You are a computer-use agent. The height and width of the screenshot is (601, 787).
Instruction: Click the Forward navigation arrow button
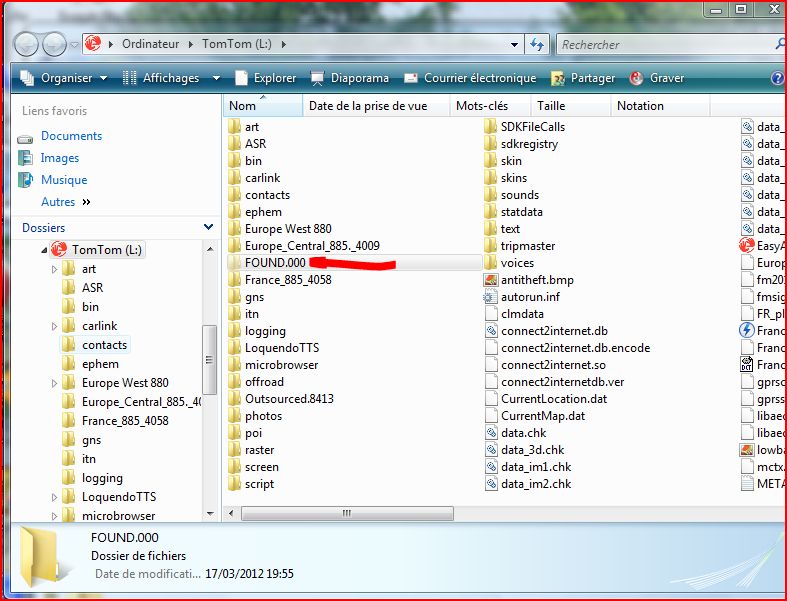(54, 45)
